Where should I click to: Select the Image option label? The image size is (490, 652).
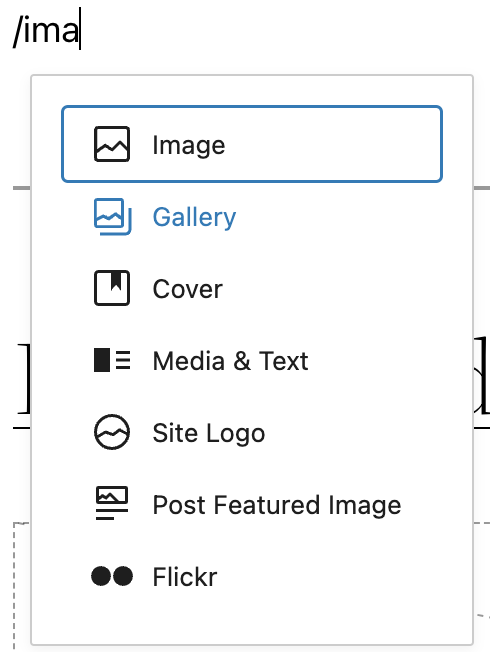(188, 145)
